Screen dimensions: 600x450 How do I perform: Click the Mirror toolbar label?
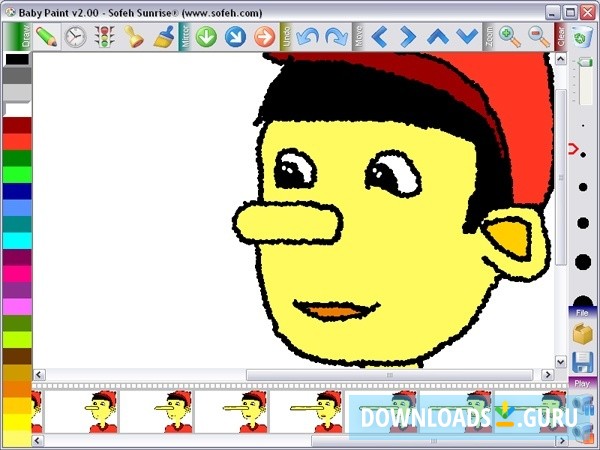185,37
